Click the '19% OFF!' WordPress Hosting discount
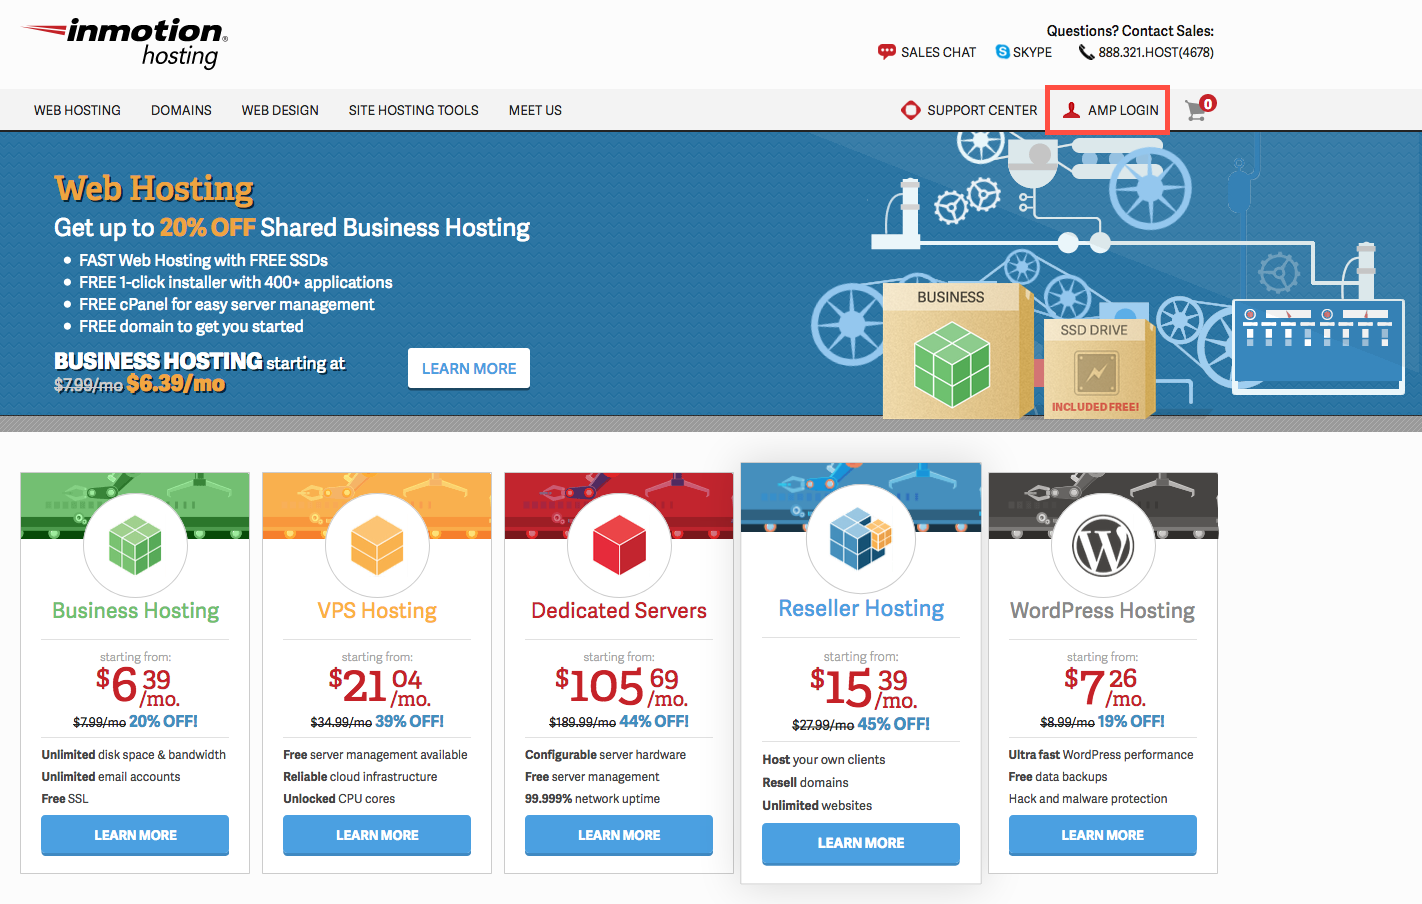Screen dimensions: 1422x904 (x=1131, y=721)
